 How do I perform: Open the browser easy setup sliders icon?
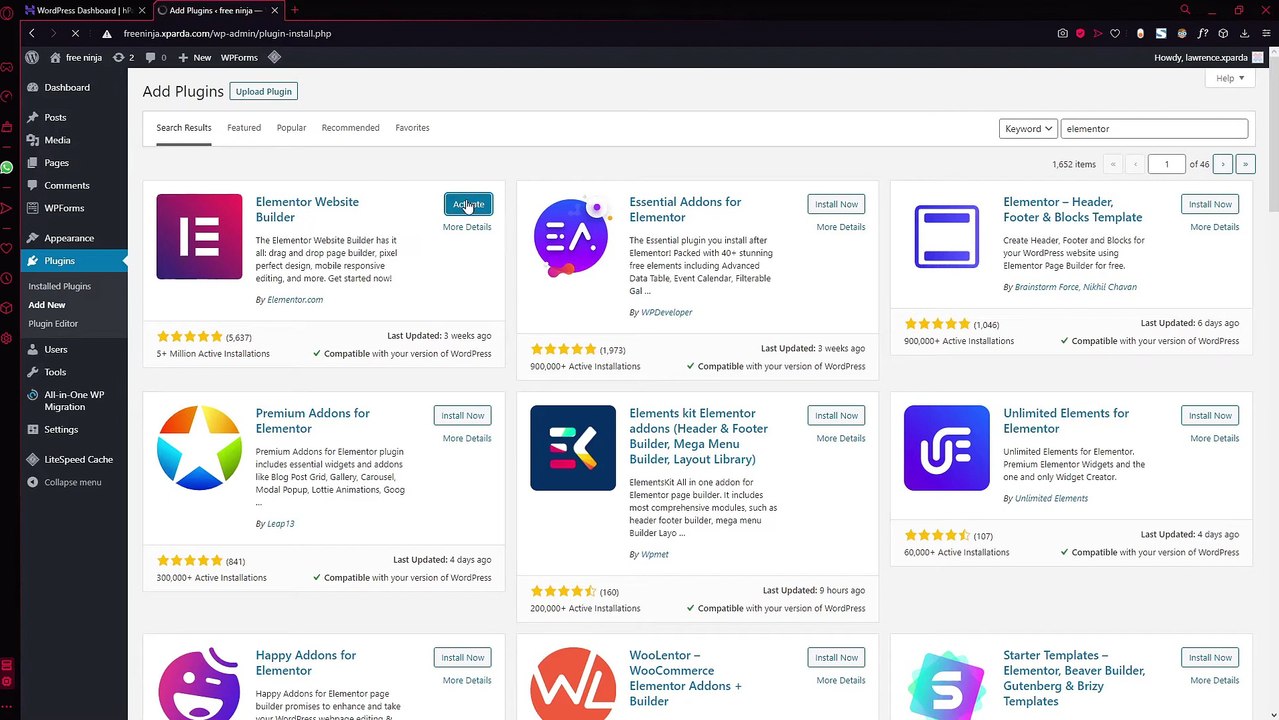pos(1264,33)
